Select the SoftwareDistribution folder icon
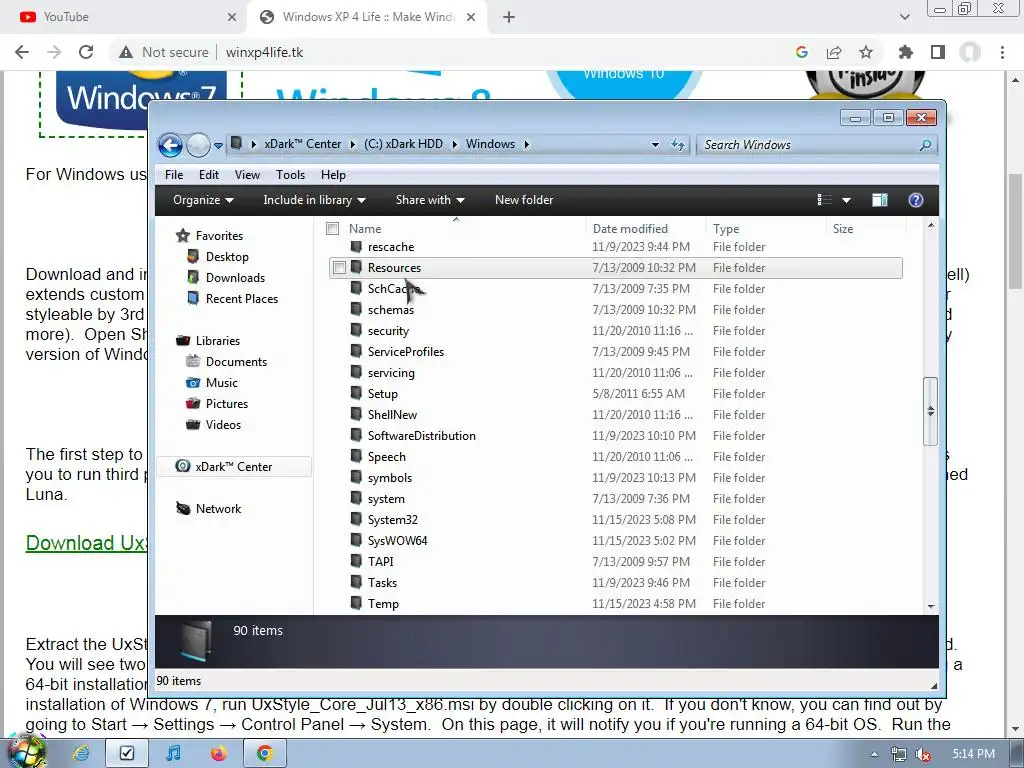 pyautogui.click(x=356, y=436)
